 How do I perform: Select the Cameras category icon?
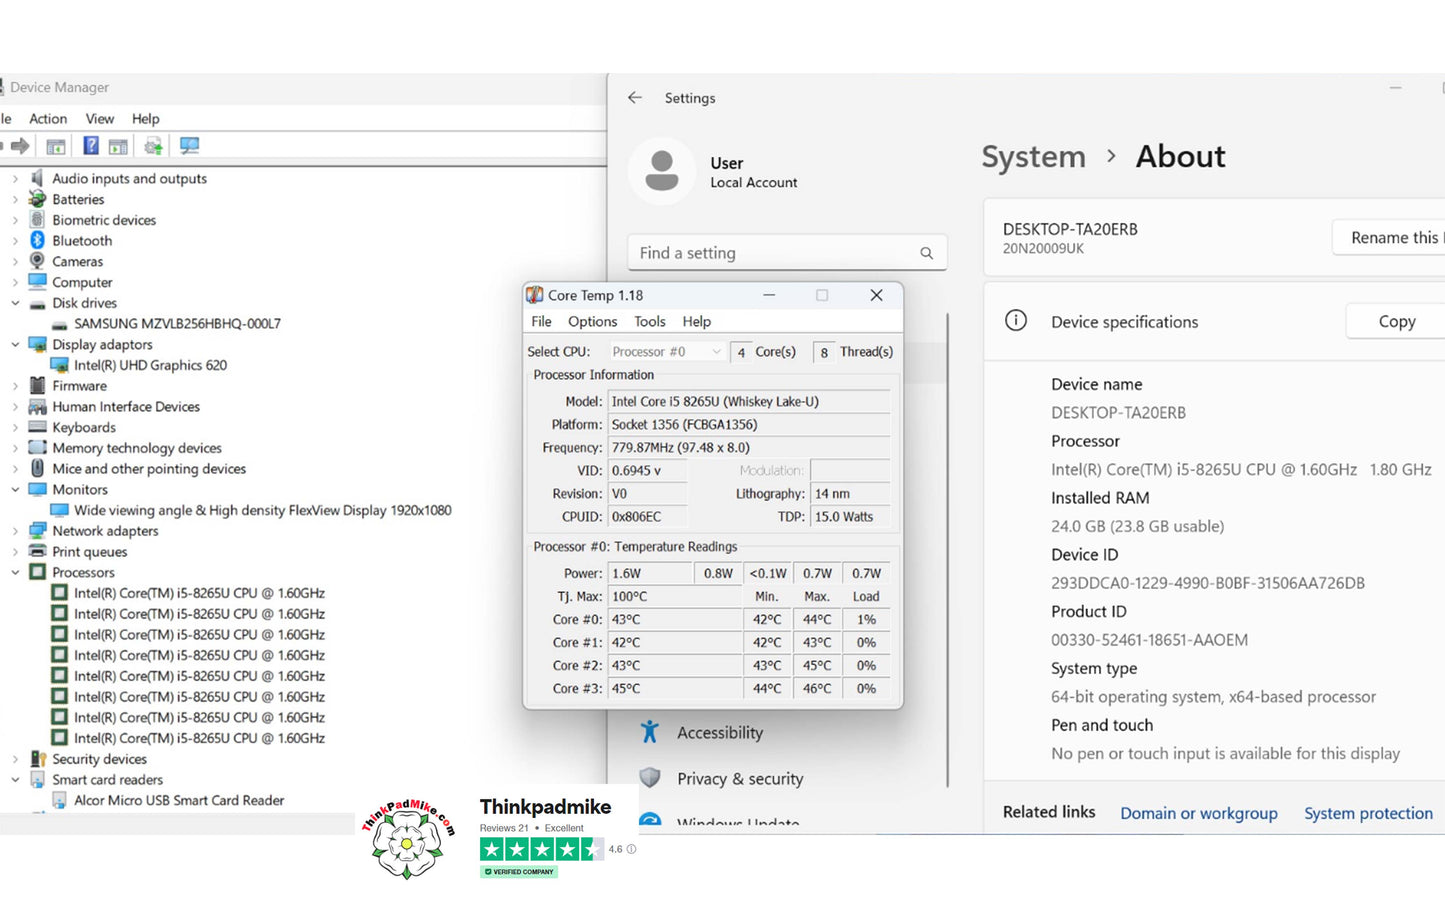37,261
